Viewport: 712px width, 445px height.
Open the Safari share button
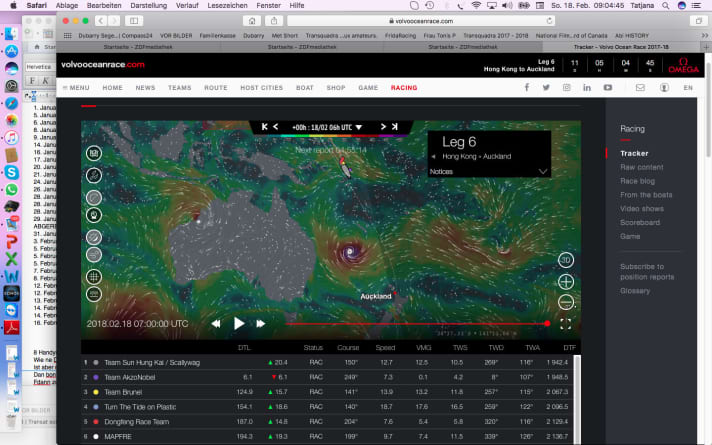(x=274, y=21)
